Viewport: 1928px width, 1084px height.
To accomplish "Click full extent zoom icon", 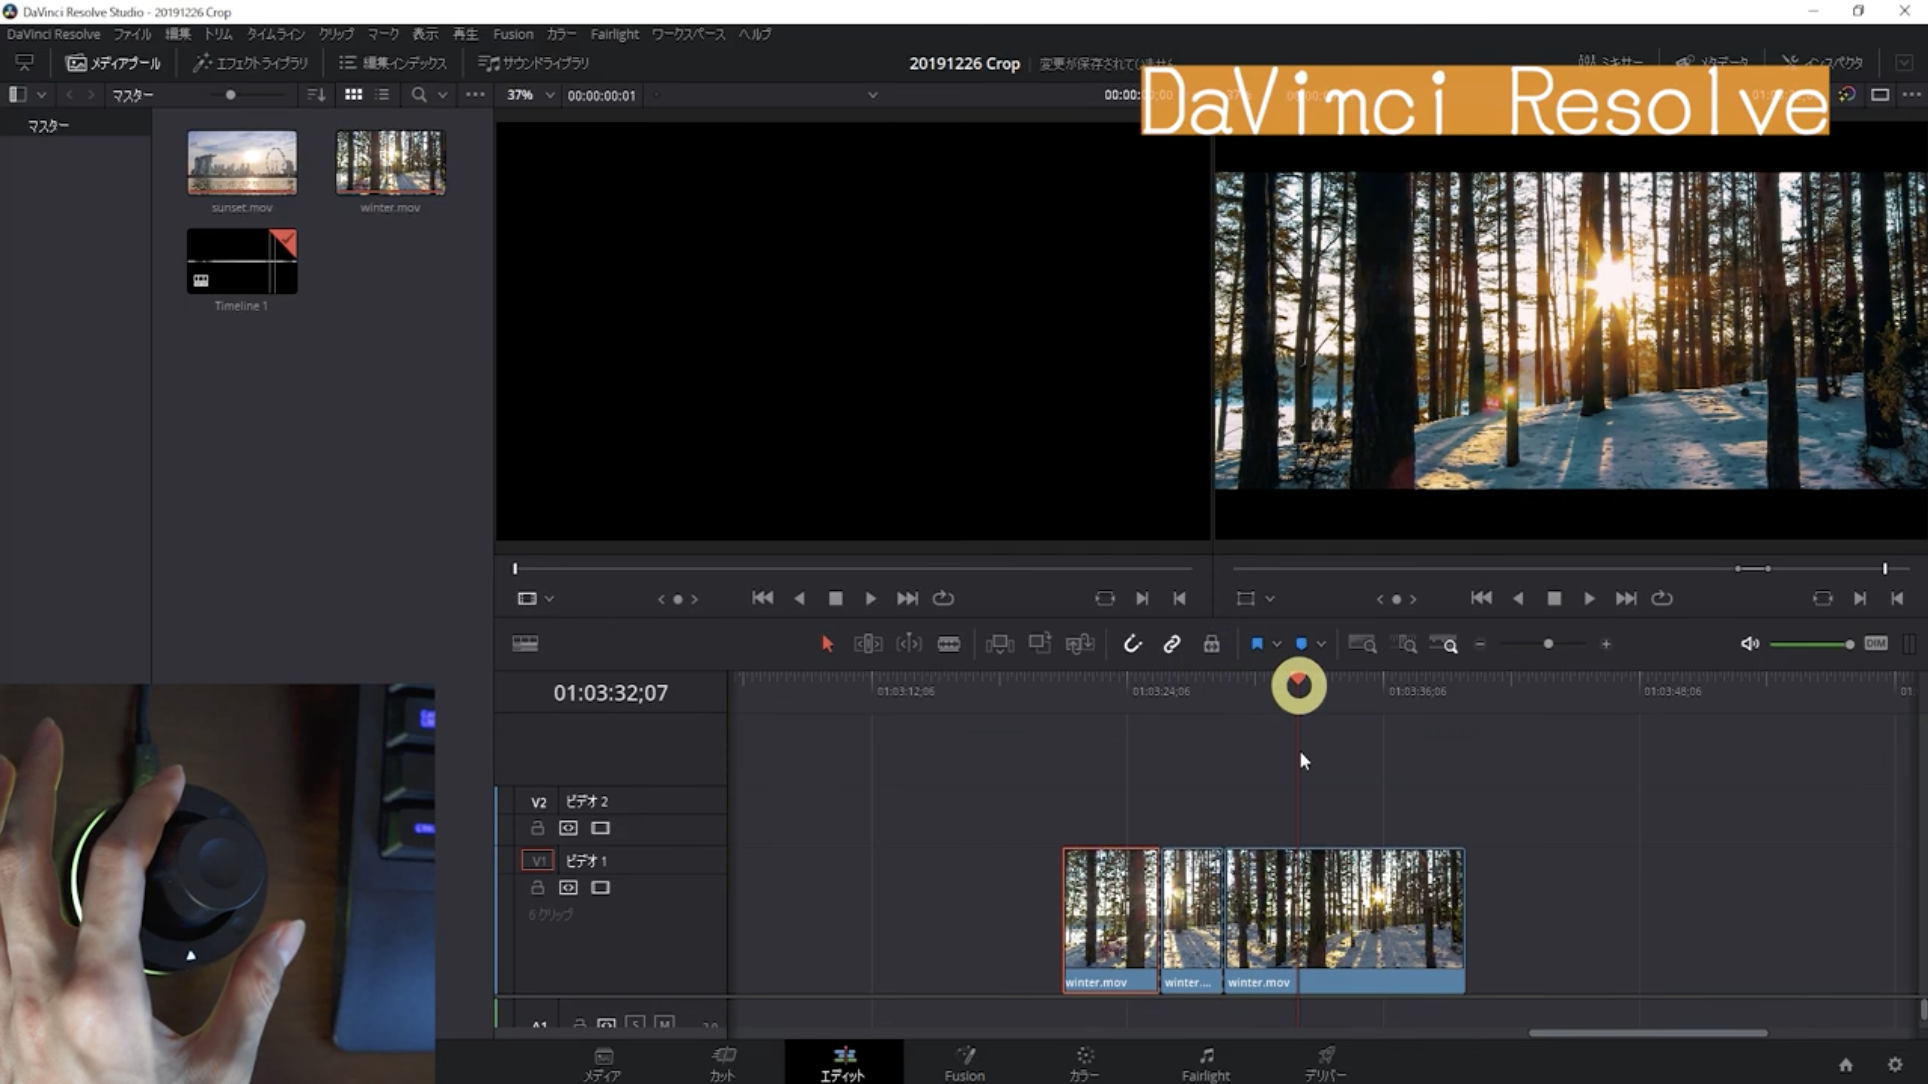I will click(x=1362, y=644).
